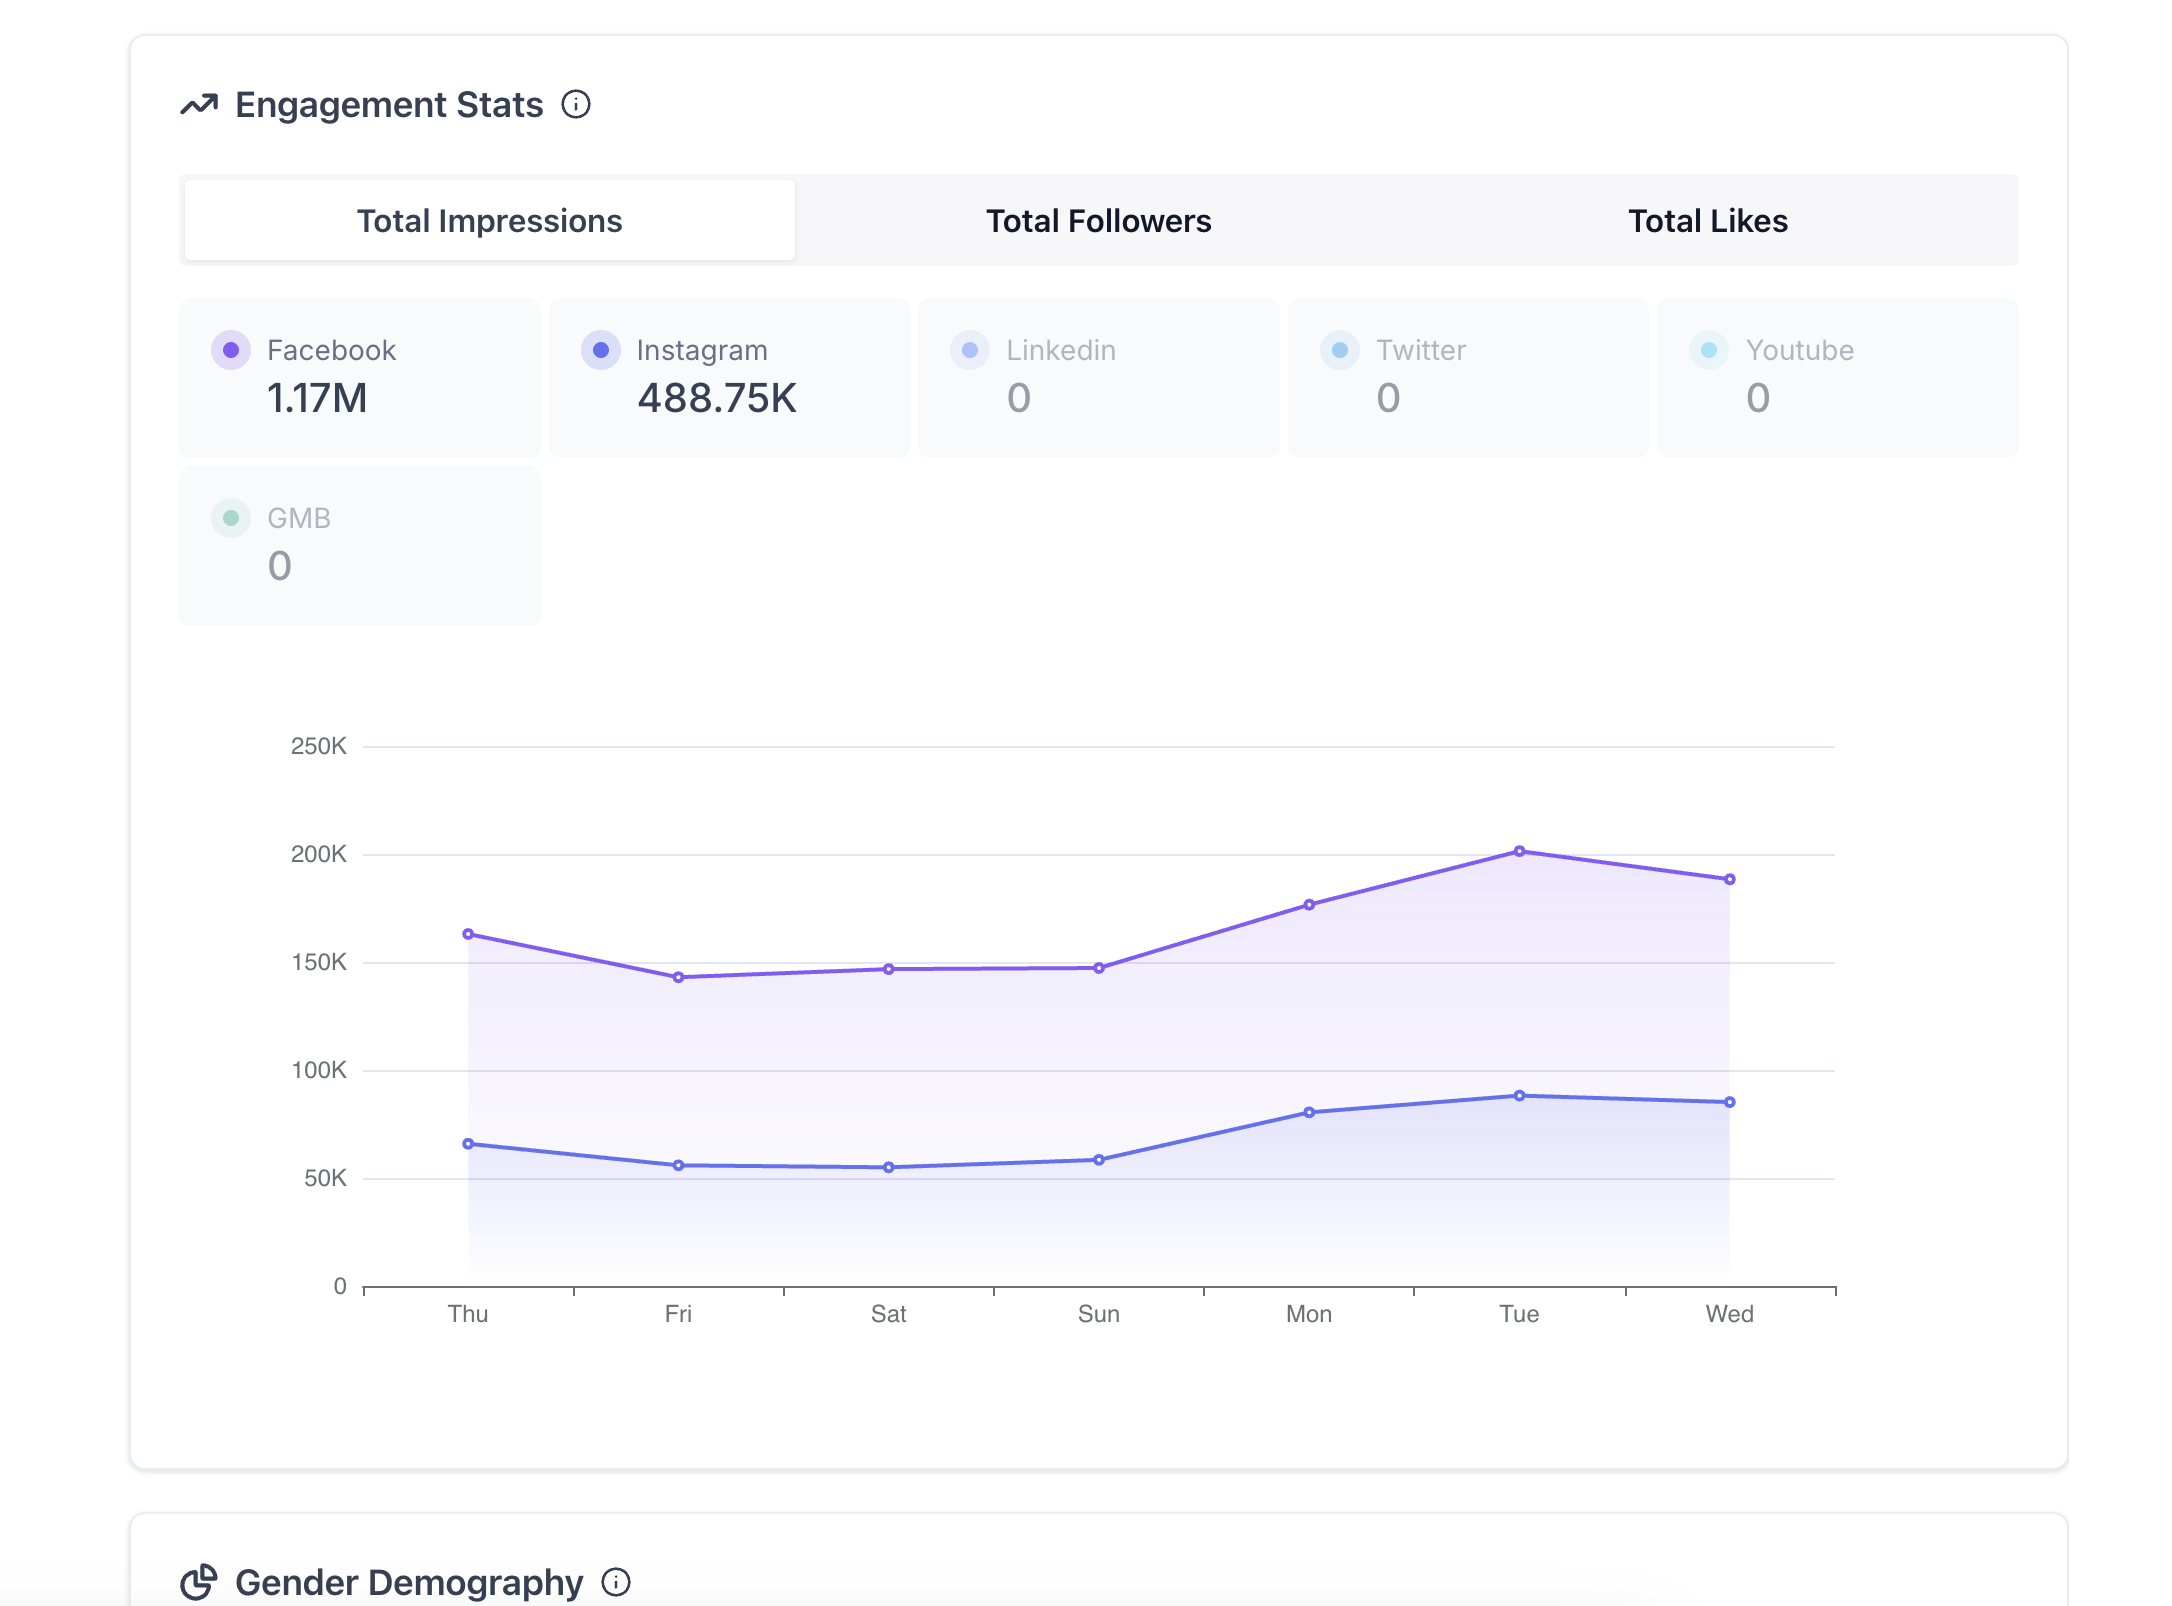Click Instagram data point on Fri
2172x1606 pixels.
point(678,1165)
